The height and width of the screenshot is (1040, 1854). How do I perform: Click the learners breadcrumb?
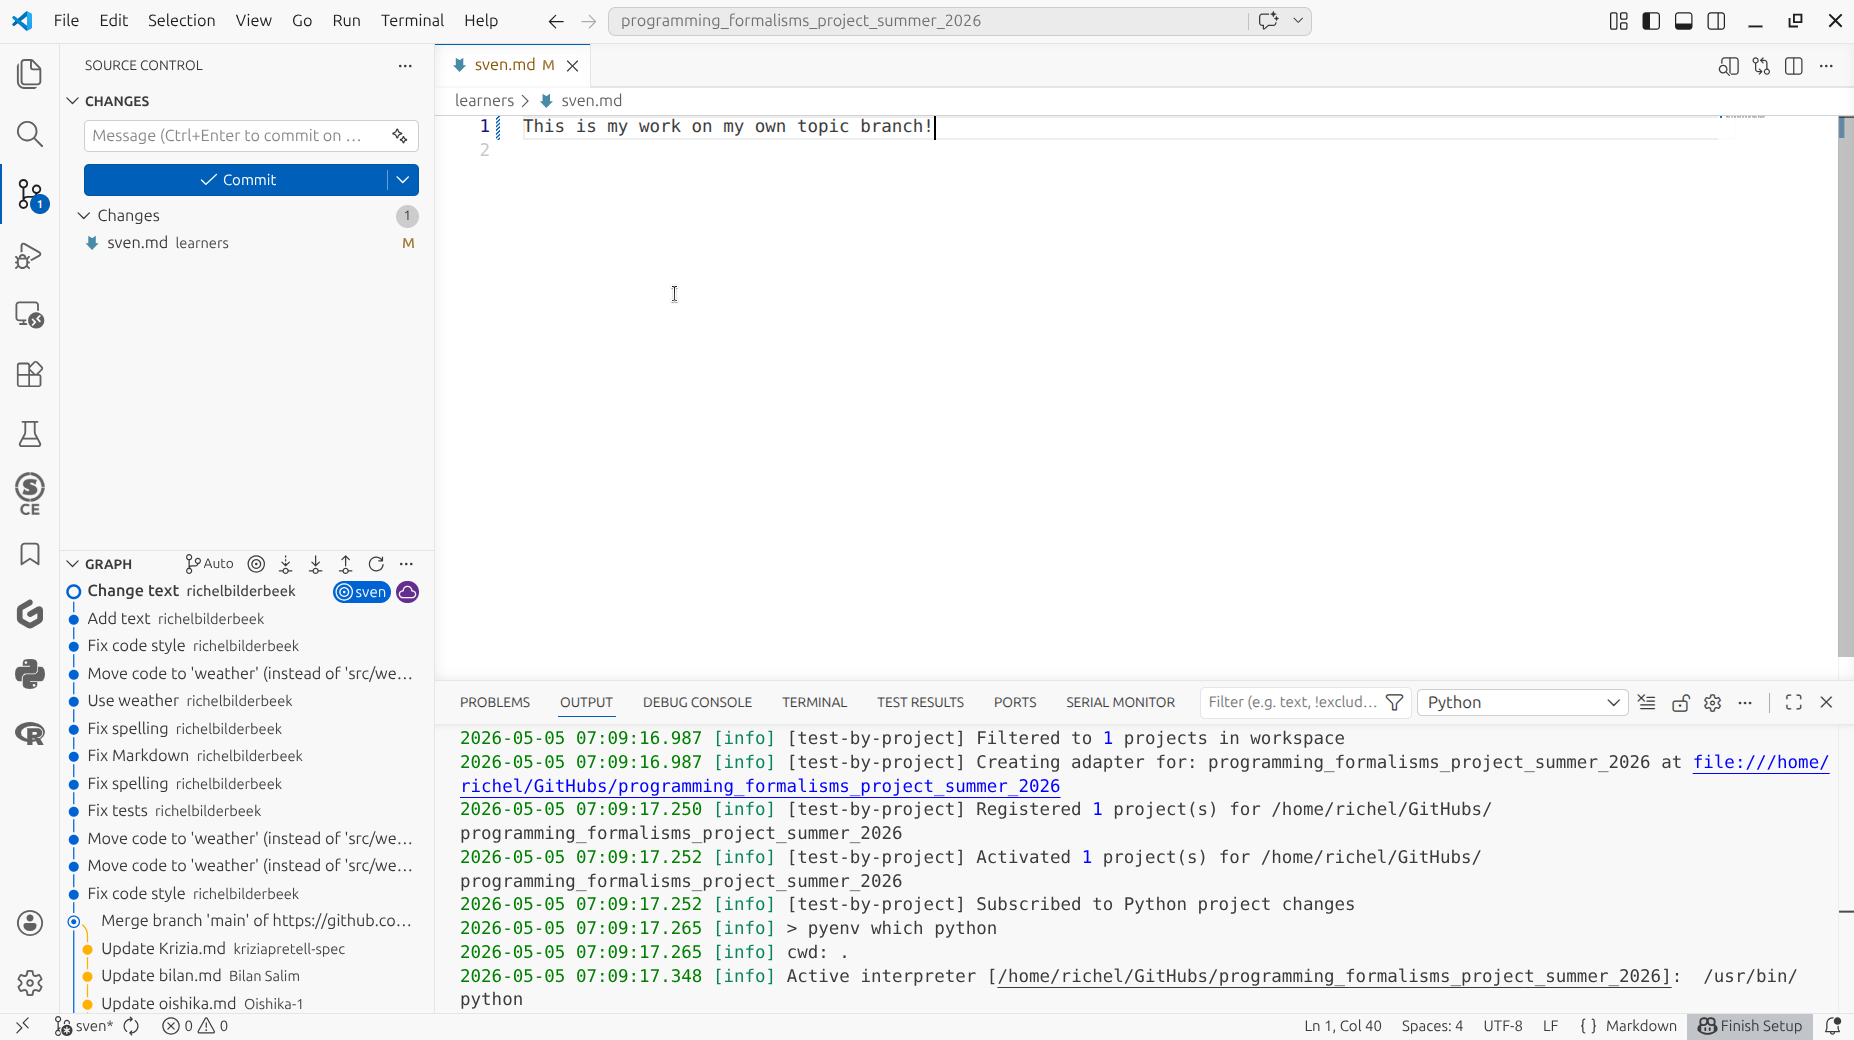coord(484,101)
